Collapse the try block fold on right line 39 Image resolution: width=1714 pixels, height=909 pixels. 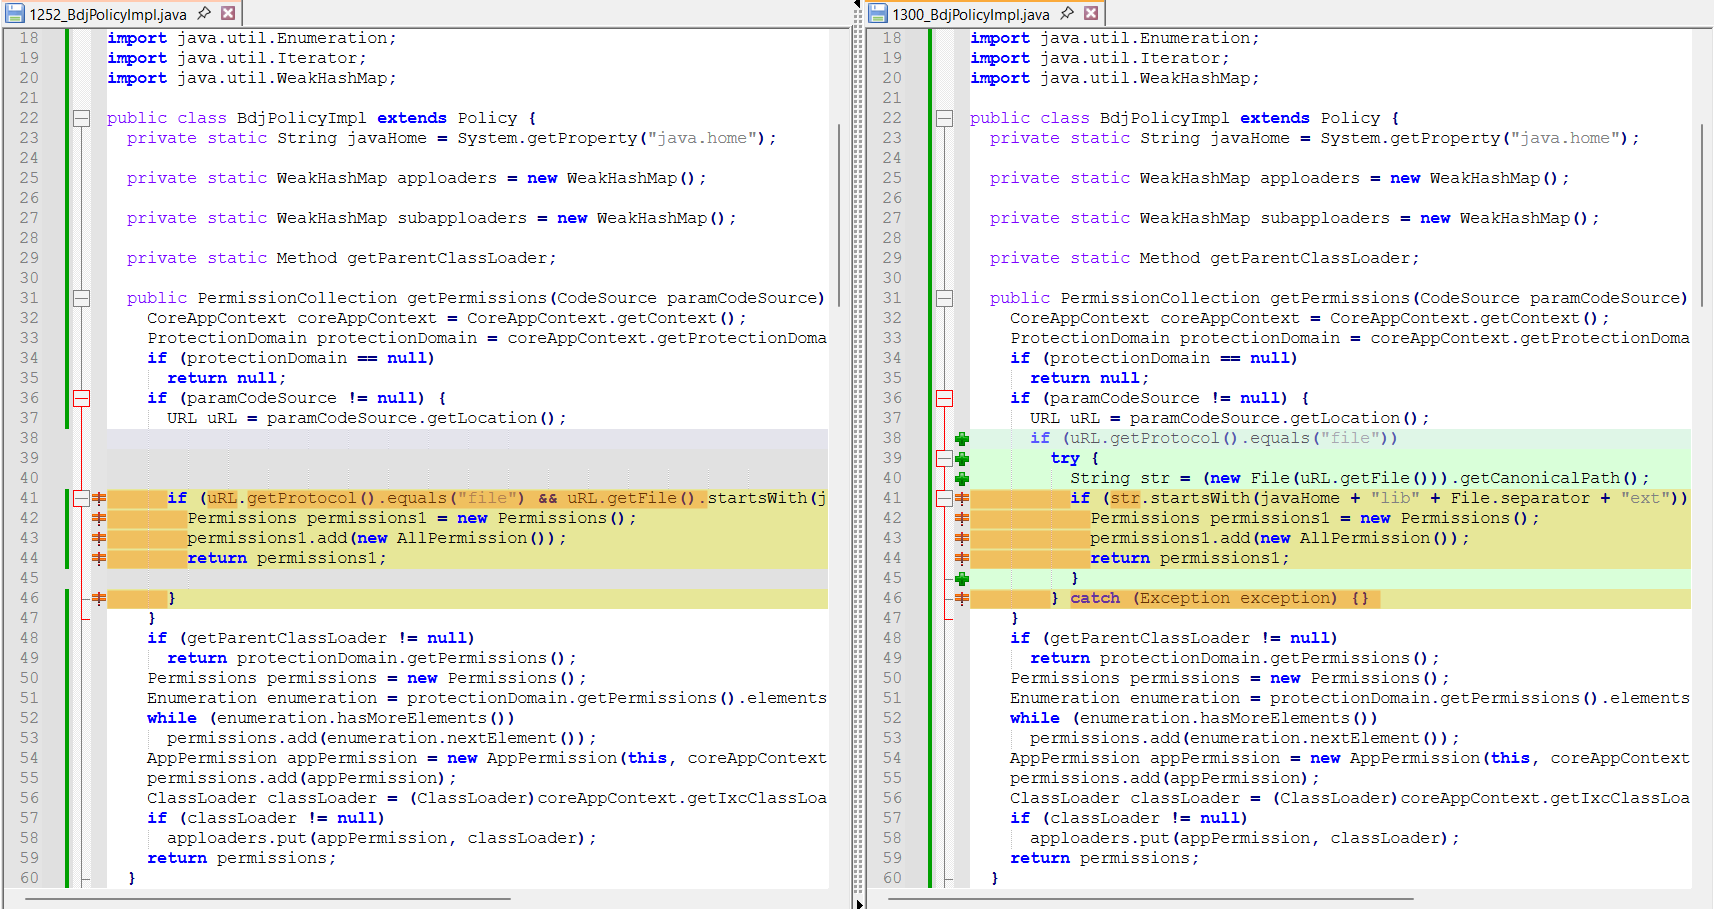[944, 458]
